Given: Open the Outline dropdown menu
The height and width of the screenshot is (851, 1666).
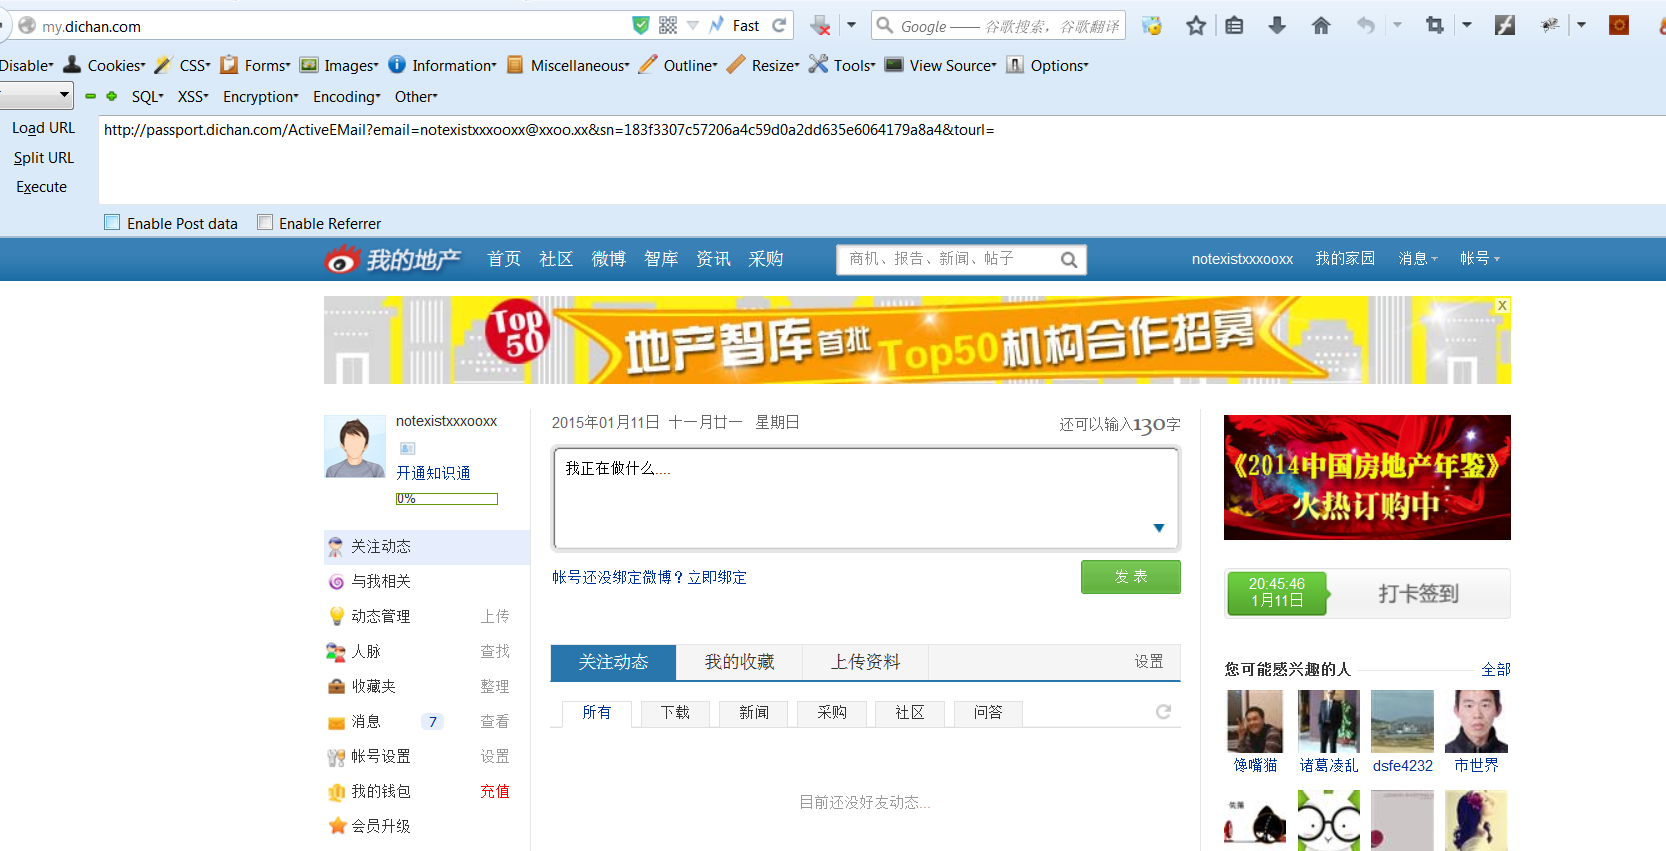Looking at the screenshot, I should [x=679, y=65].
